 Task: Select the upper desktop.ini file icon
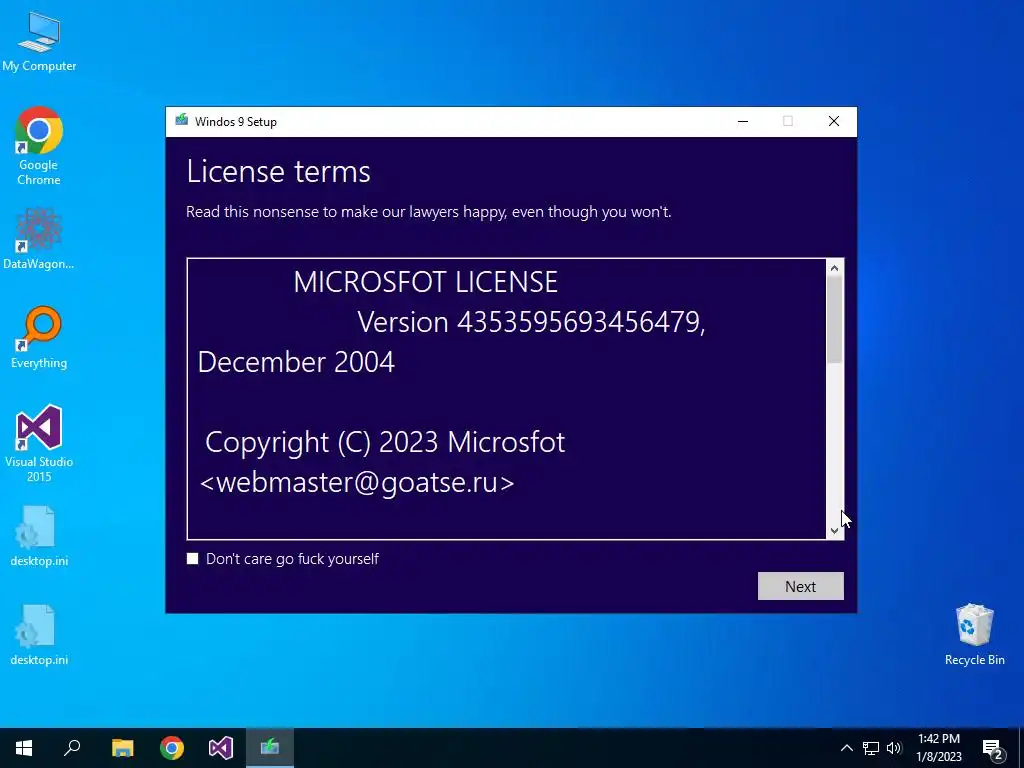click(39, 536)
